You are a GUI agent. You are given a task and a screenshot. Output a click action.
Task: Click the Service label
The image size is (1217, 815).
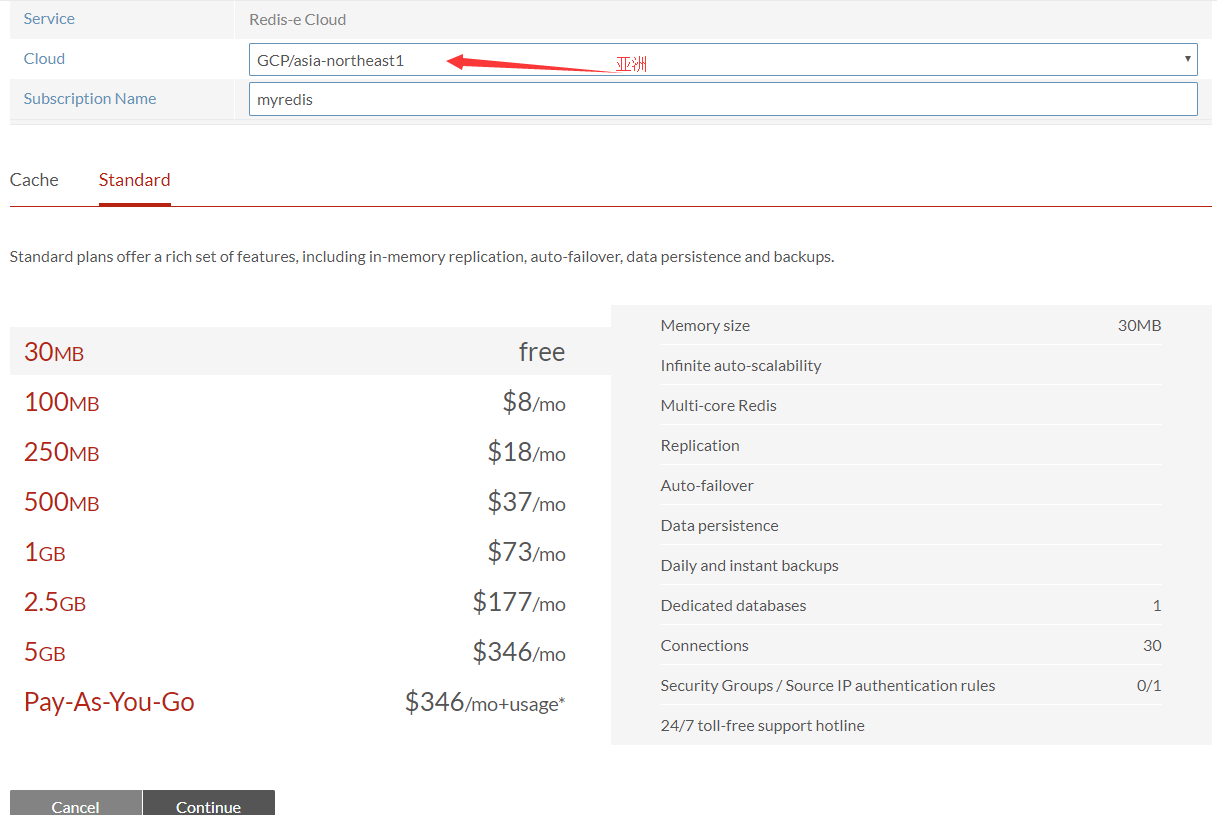(49, 19)
